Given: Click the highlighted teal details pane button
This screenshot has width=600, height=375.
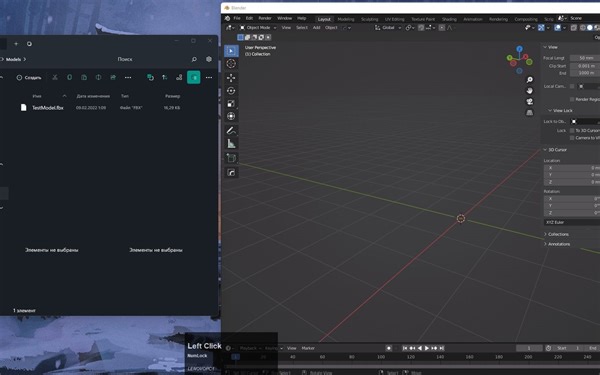Looking at the screenshot, I should [x=194, y=77].
